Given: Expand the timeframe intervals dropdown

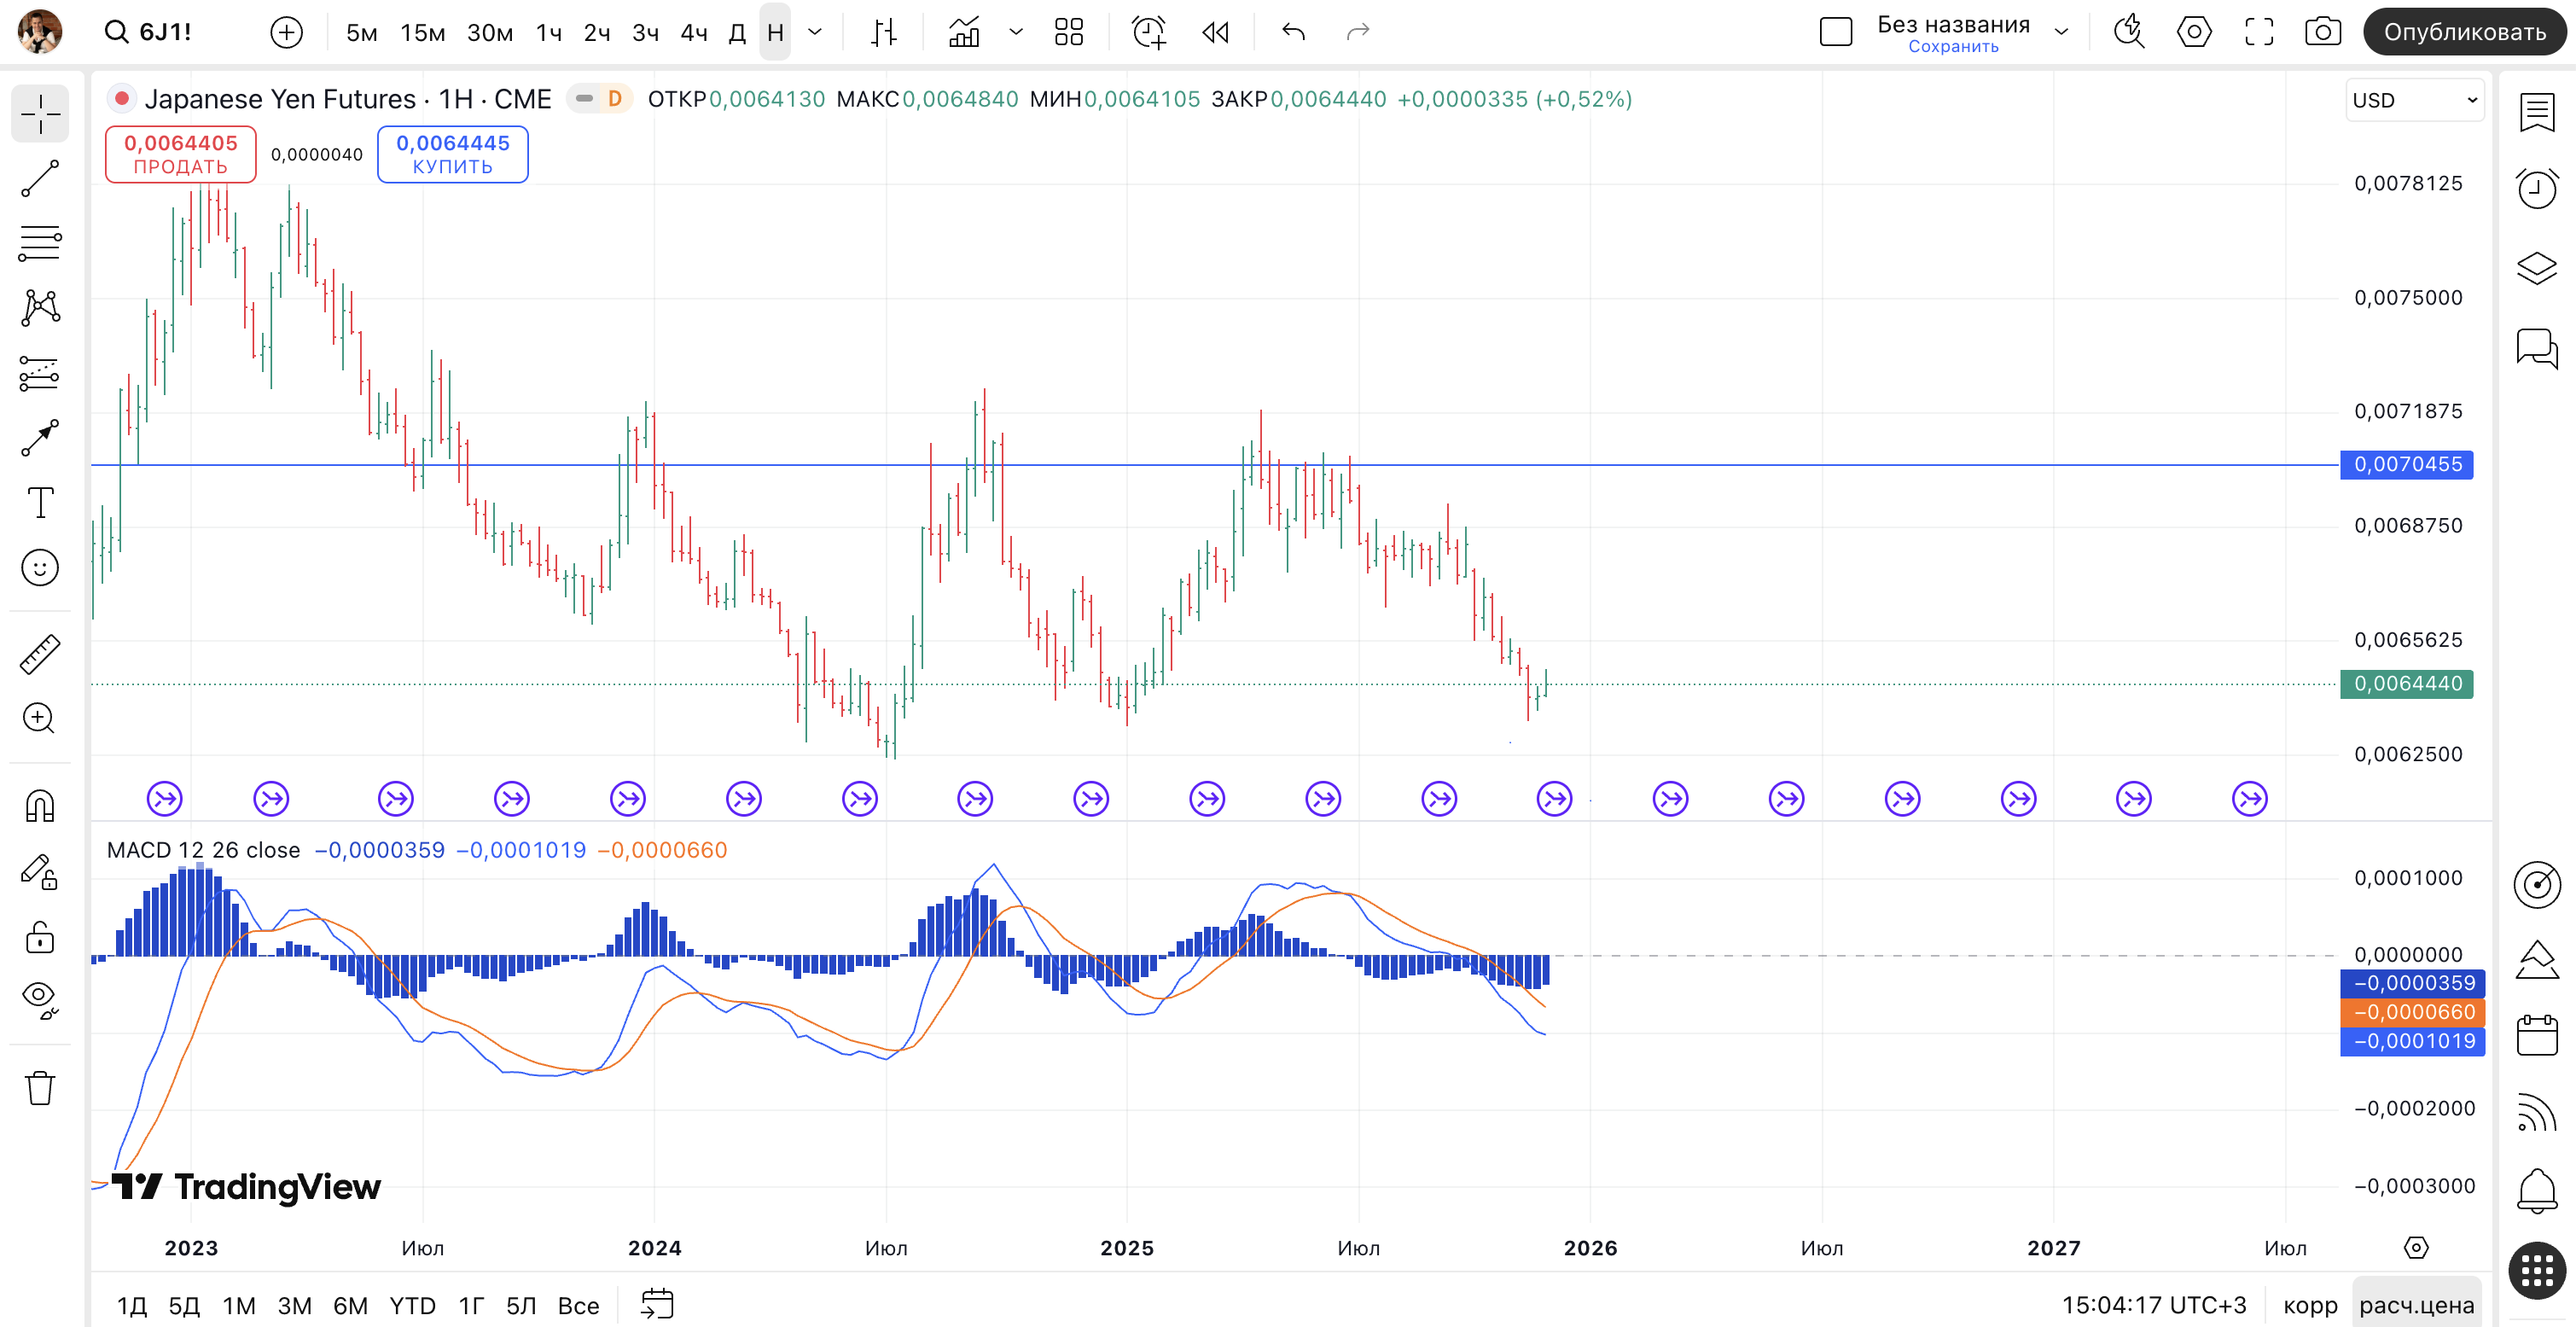Looking at the screenshot, I should click(x=815, y=32).
